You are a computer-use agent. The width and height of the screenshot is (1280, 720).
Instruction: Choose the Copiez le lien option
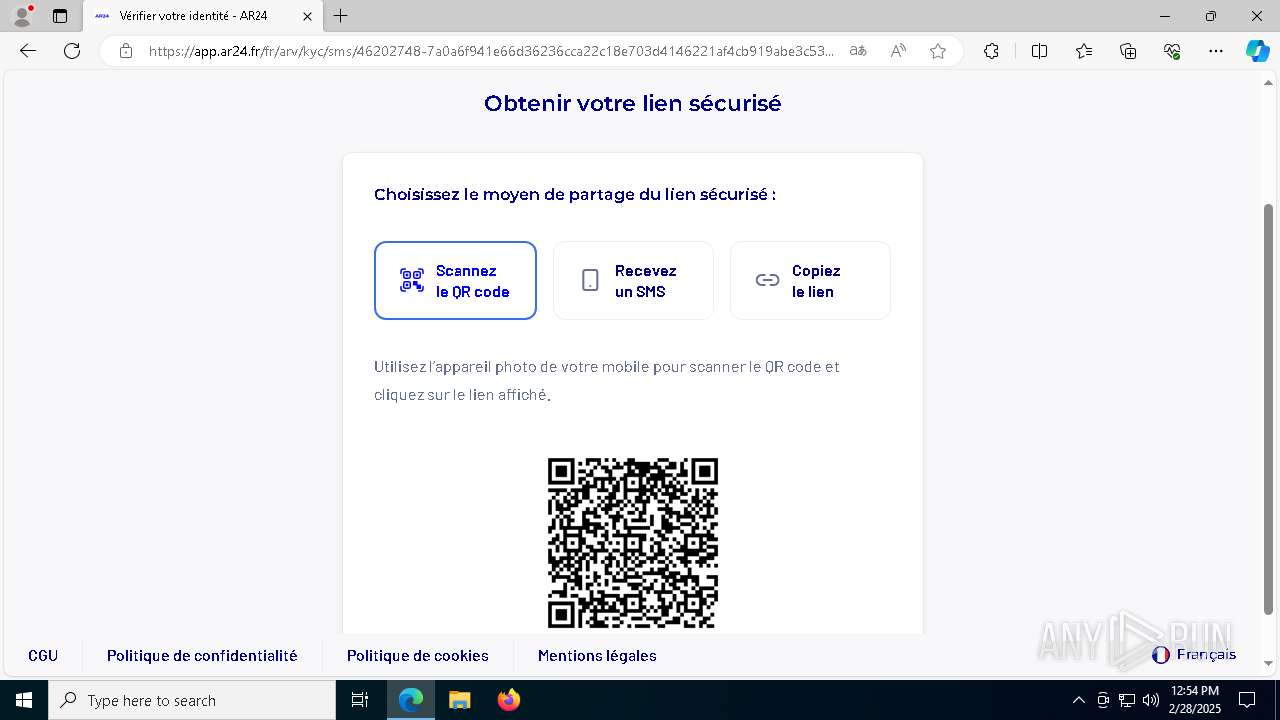click(x=810, y=280)
